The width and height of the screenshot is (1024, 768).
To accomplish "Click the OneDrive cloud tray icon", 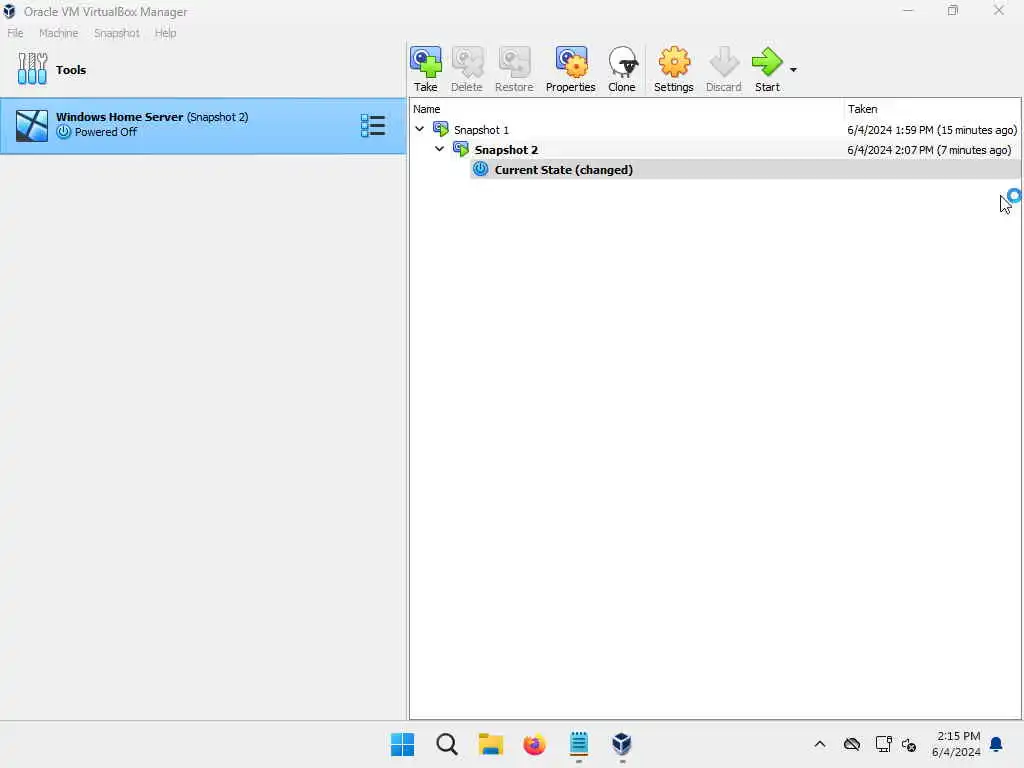I will (x=852, y=744).
